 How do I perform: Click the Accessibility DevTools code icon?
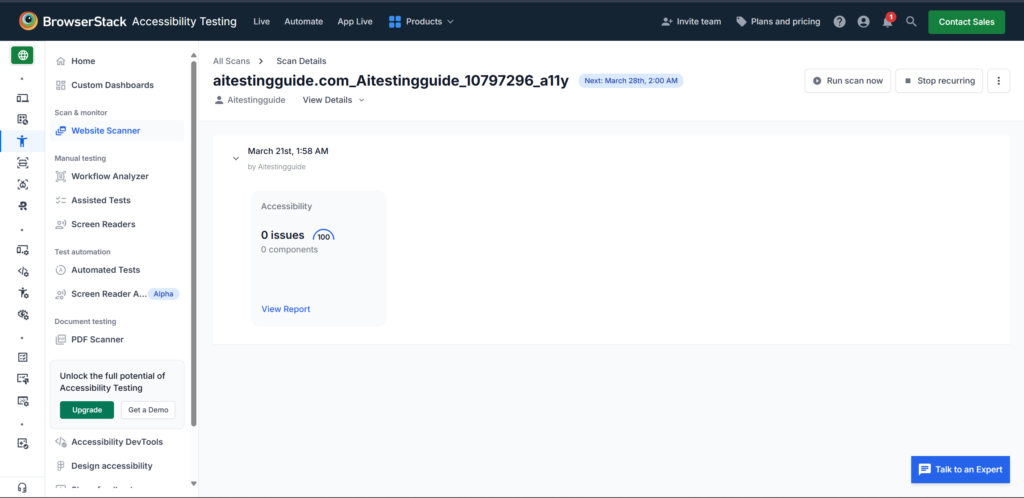tap(61, 442)
